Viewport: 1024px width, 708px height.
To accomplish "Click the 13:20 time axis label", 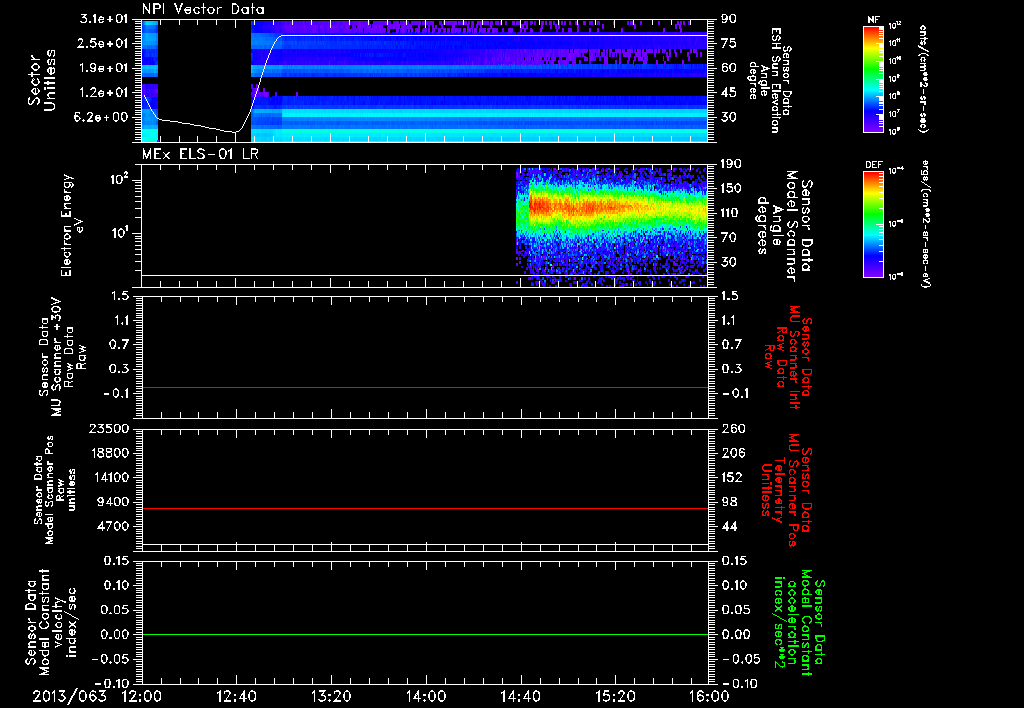I will point(331,696).
